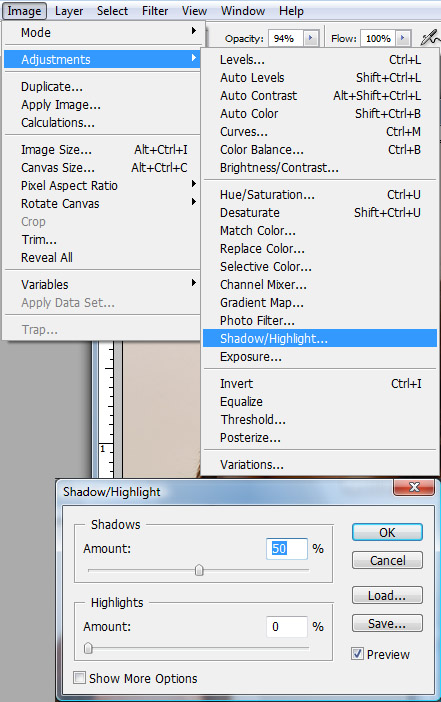Click the Save... button
The width and height of the screenshot is (441, 702).
pos(387,623)
